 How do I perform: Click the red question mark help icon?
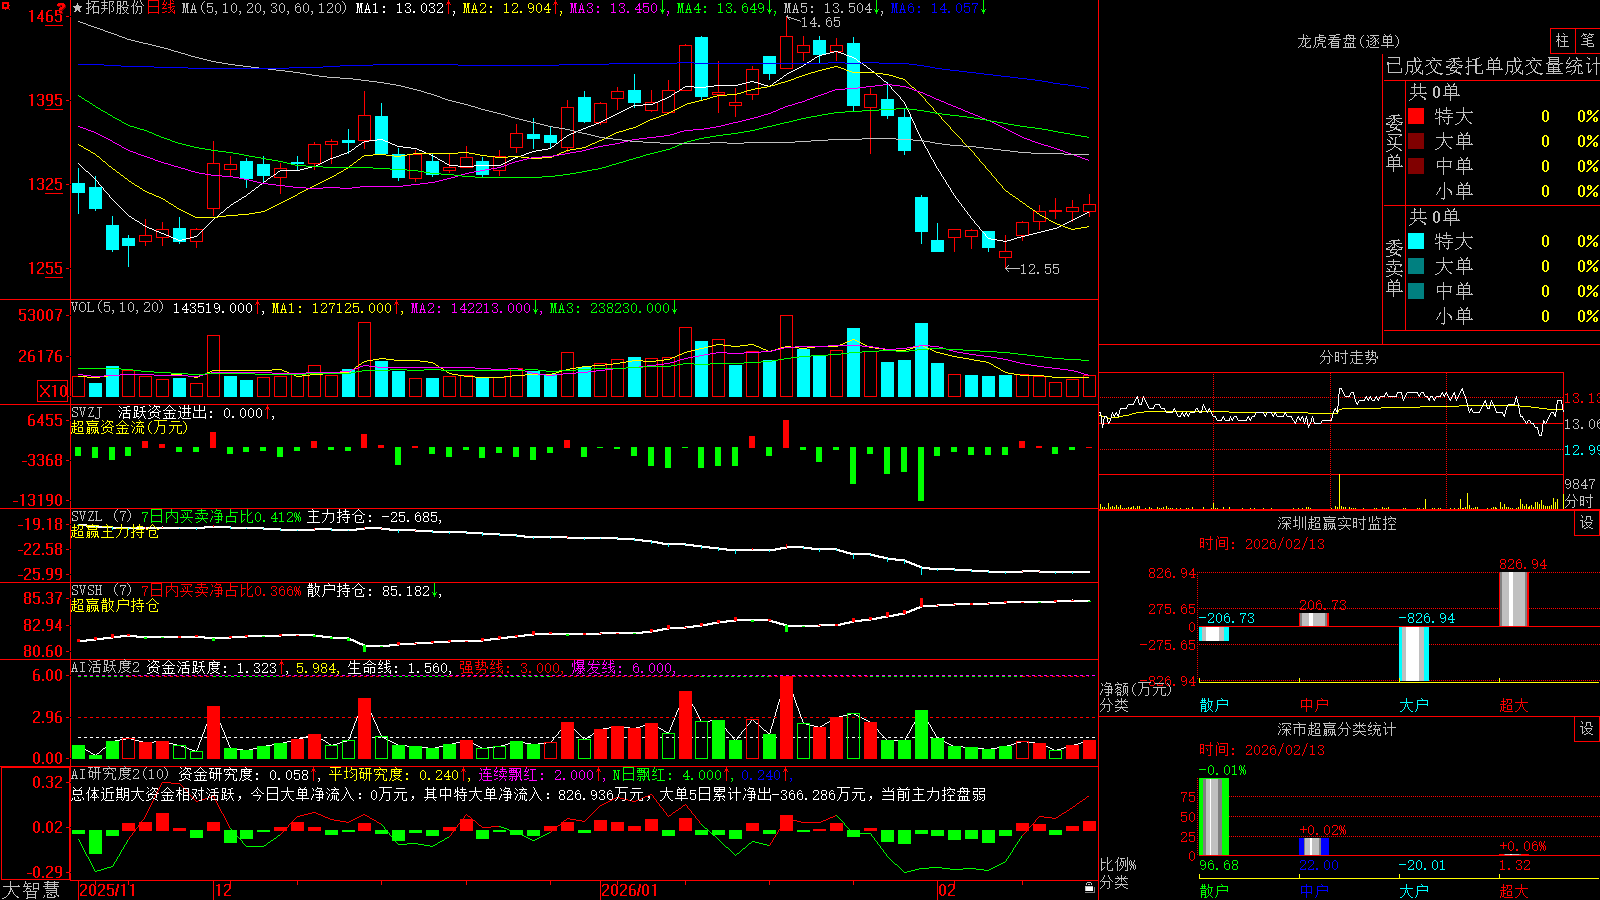(x=62, y=7)
